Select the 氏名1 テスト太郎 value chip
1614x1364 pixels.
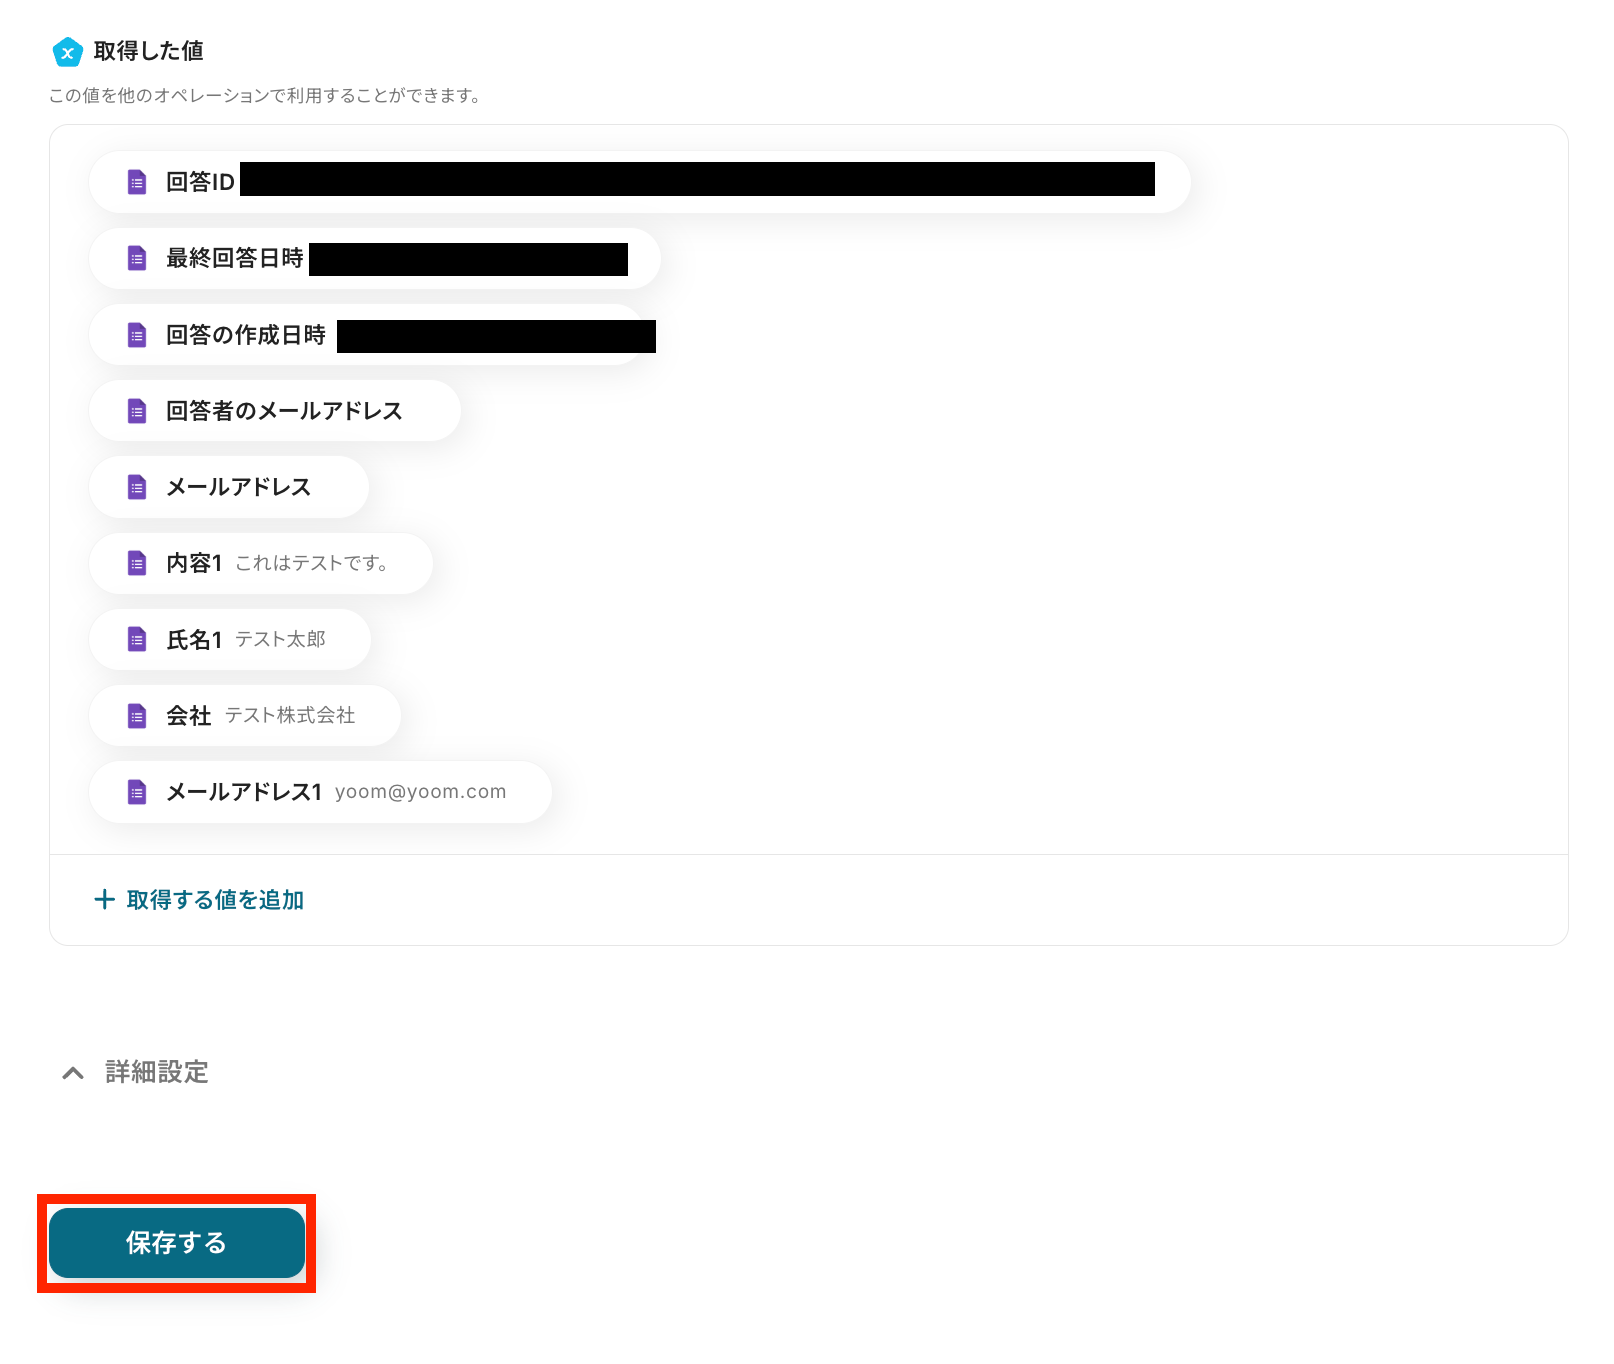coord(230,639)
